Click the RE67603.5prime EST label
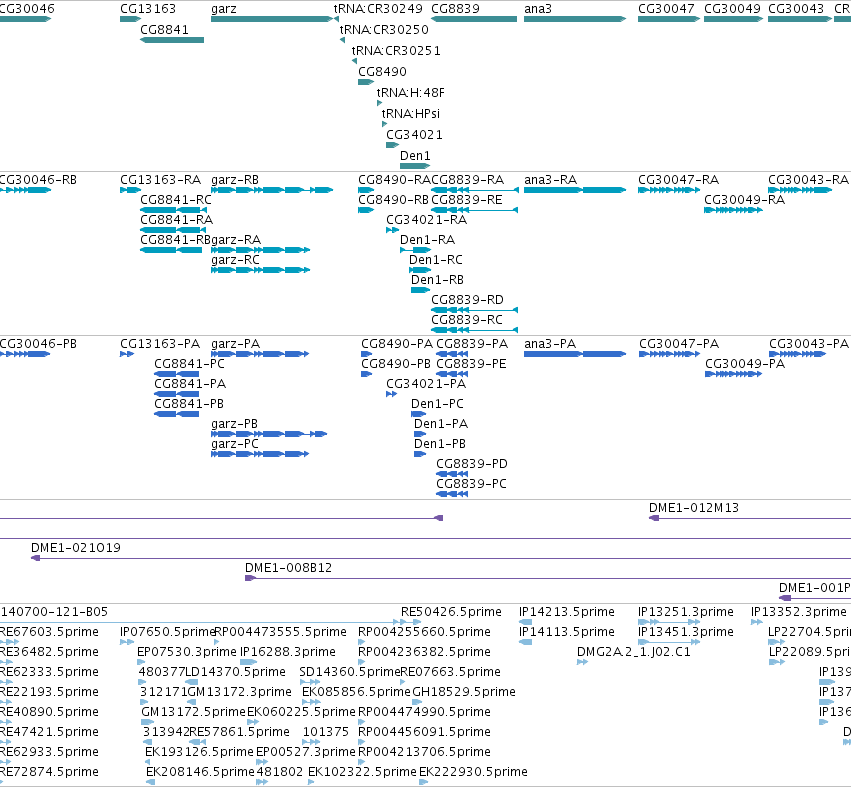The width and height of the screenshot is (851, 787). tap(49, 632)
